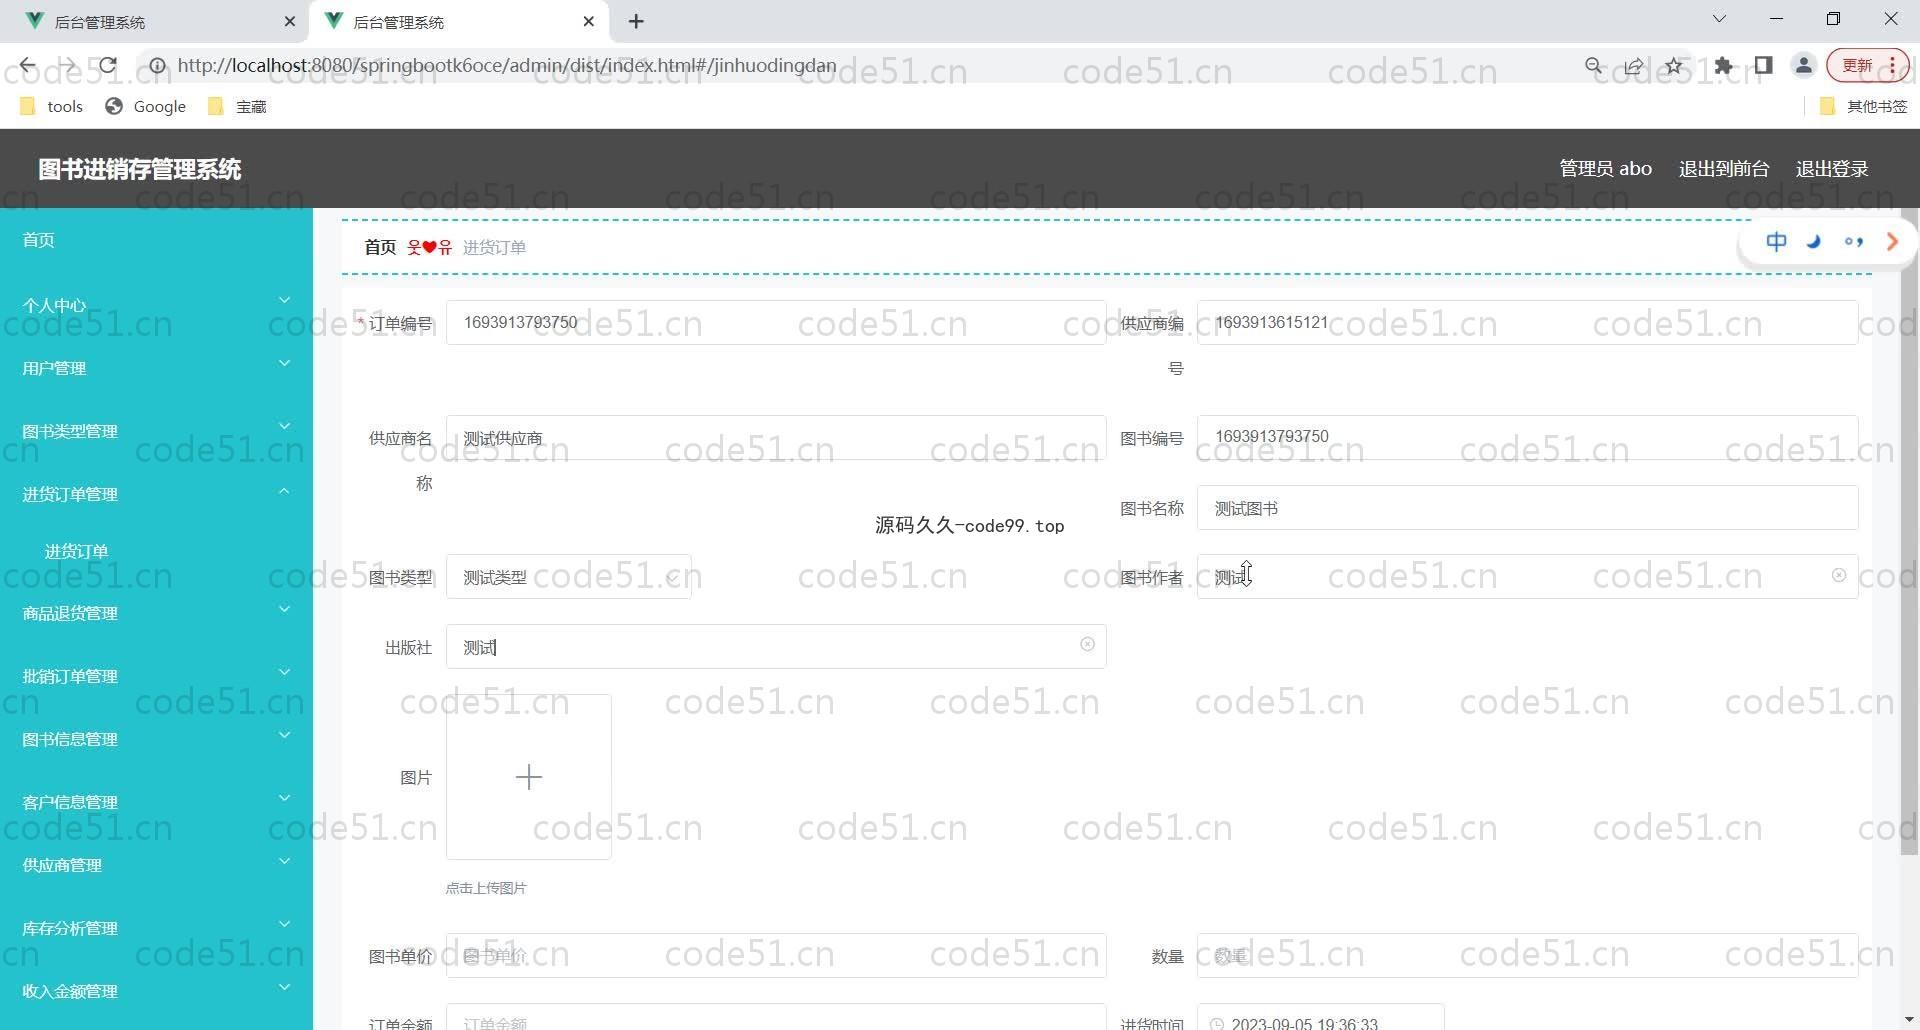Reload the page with refresh icon

pos(108,66)
